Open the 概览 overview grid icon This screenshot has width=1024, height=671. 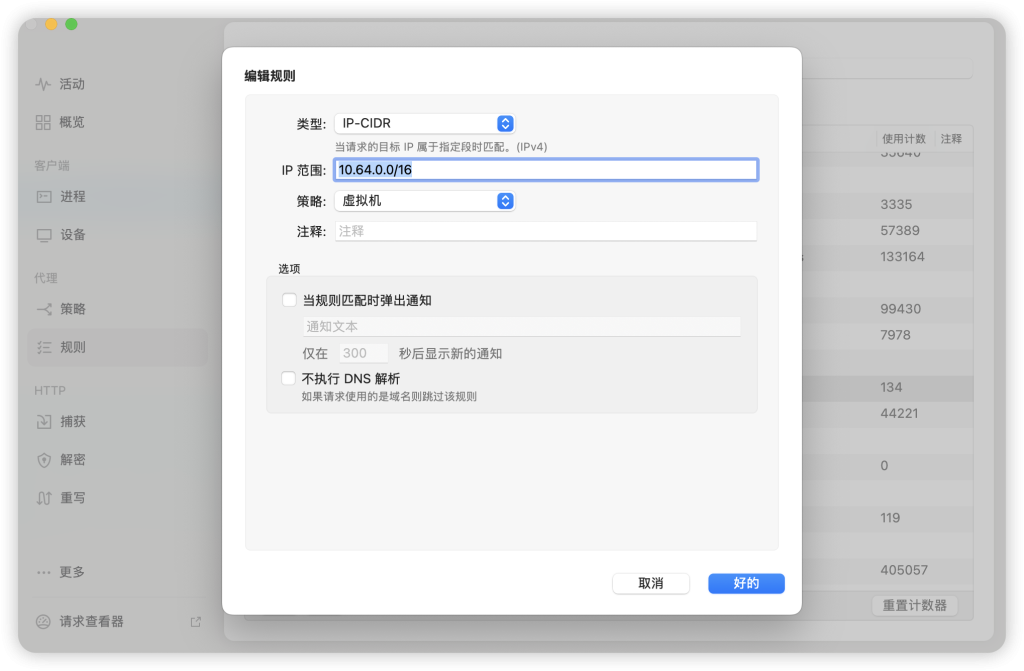click(x=43, y=122)
